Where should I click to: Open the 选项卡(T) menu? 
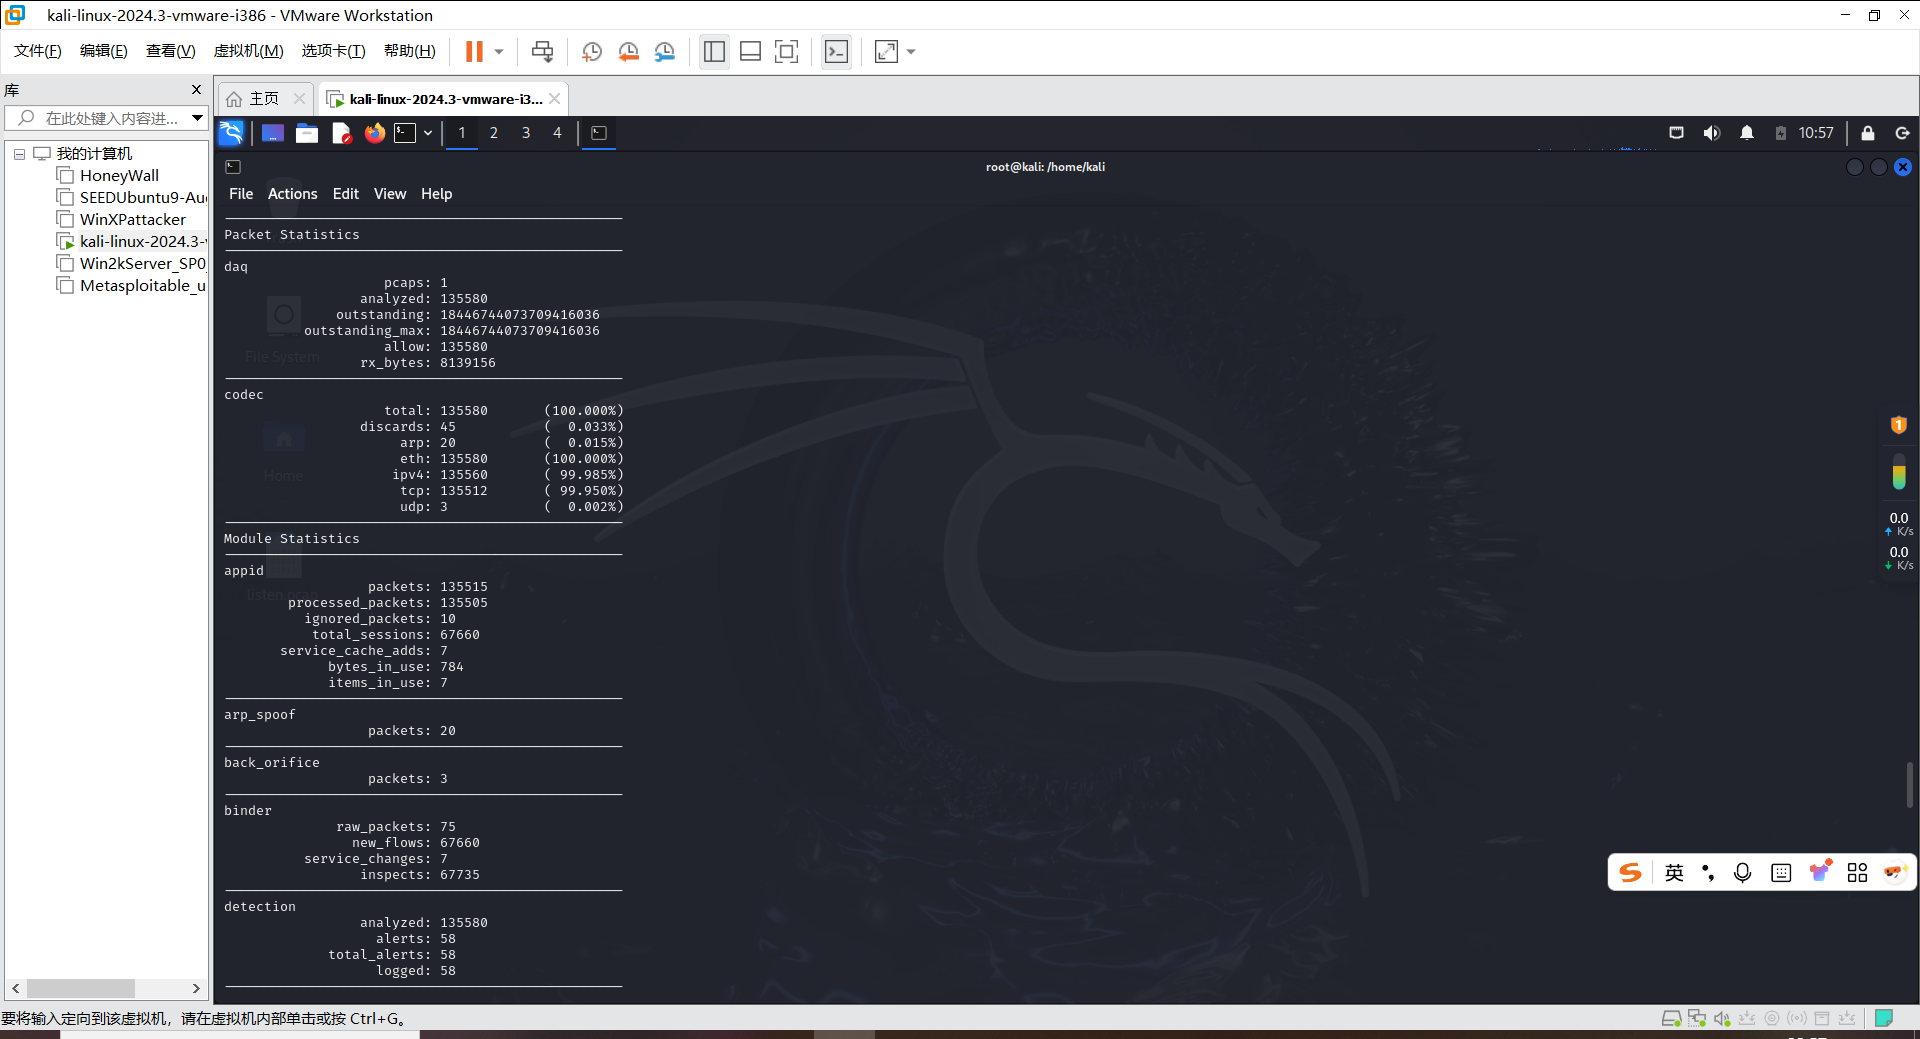coord(333,51)
